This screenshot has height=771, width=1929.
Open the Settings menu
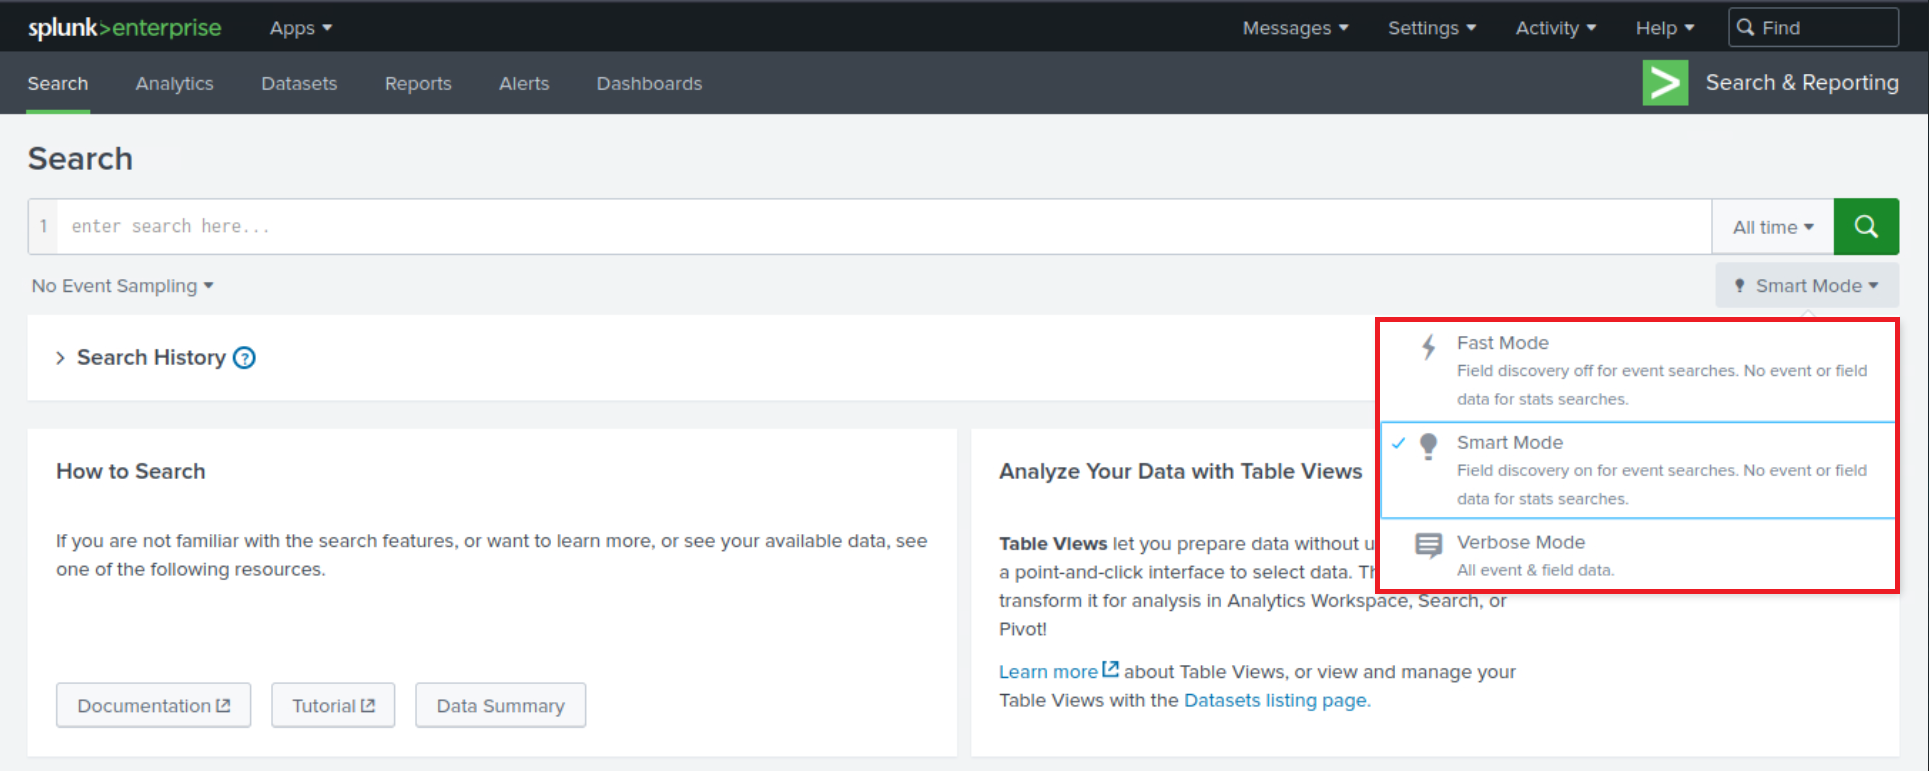[x=1431, y=28]
